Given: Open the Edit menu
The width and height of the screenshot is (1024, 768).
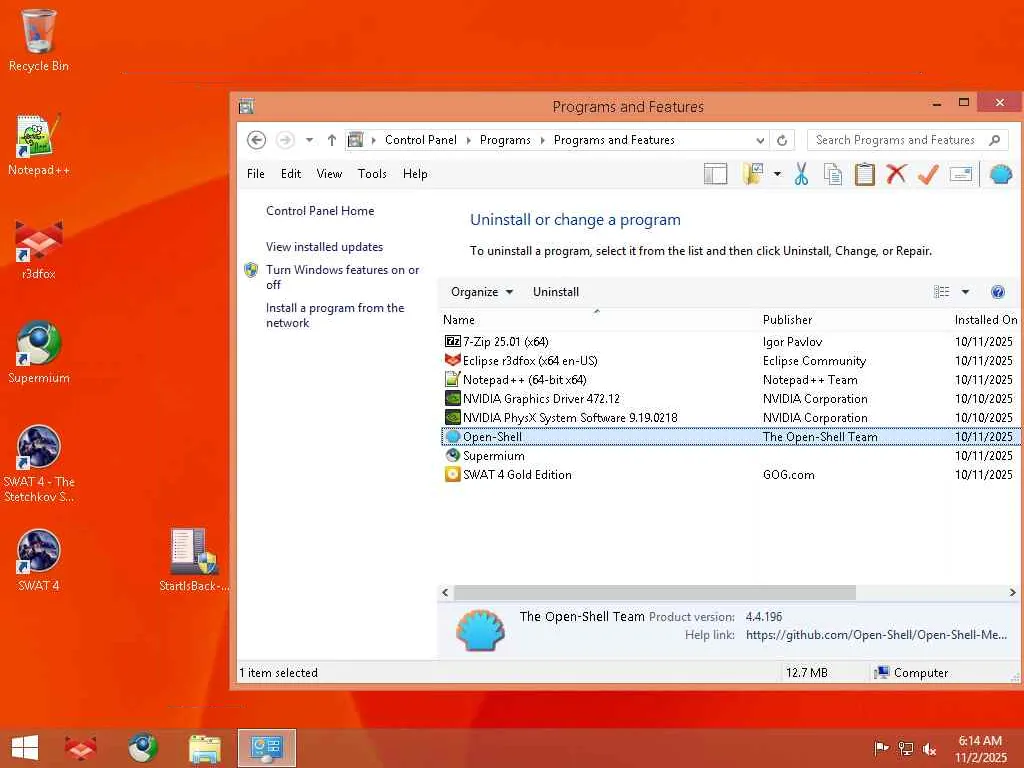Looking at the screenshot, I should pos(291,174).
